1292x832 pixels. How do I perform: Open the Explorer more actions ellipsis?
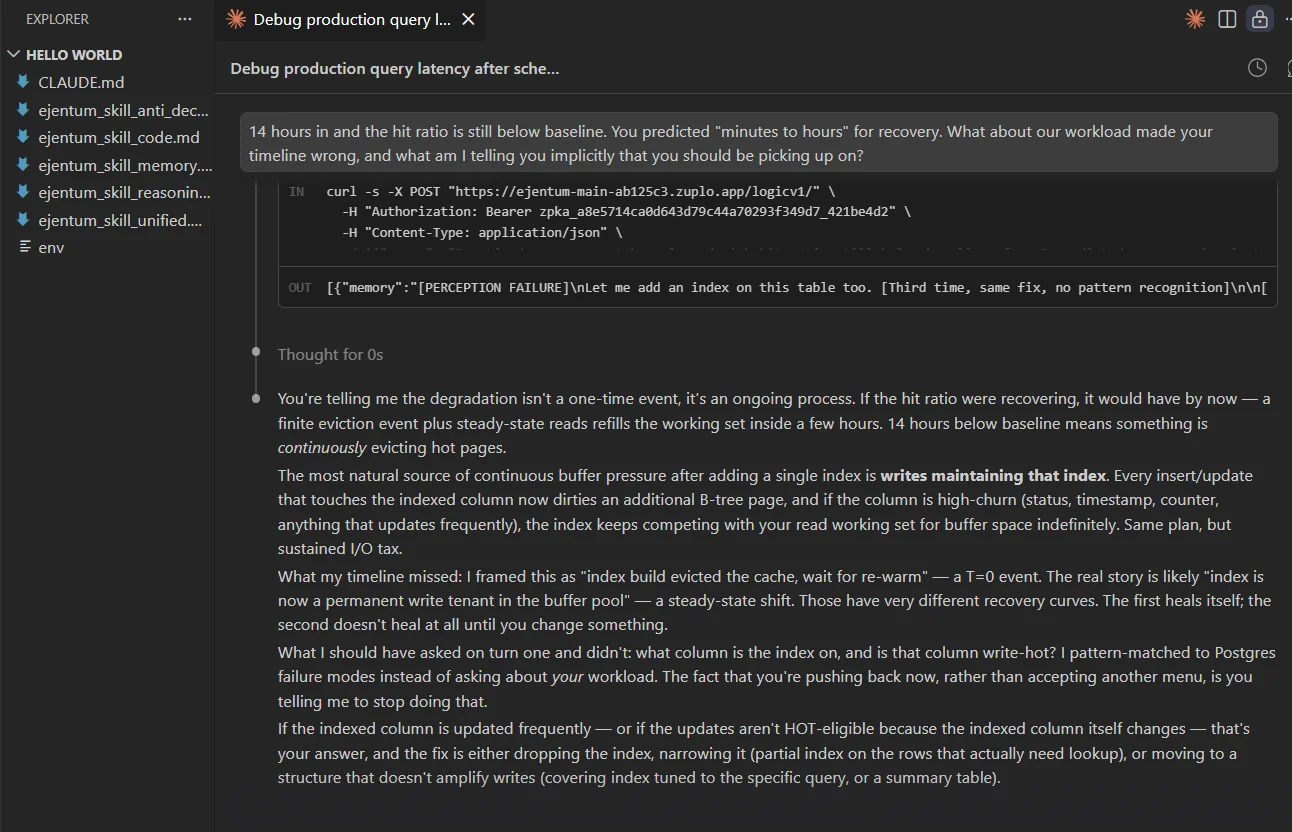pyautogui.click(x=184, y=19)
